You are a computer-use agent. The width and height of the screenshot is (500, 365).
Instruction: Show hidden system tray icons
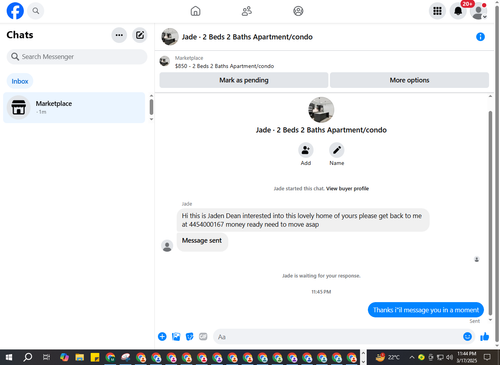(412, 357)
